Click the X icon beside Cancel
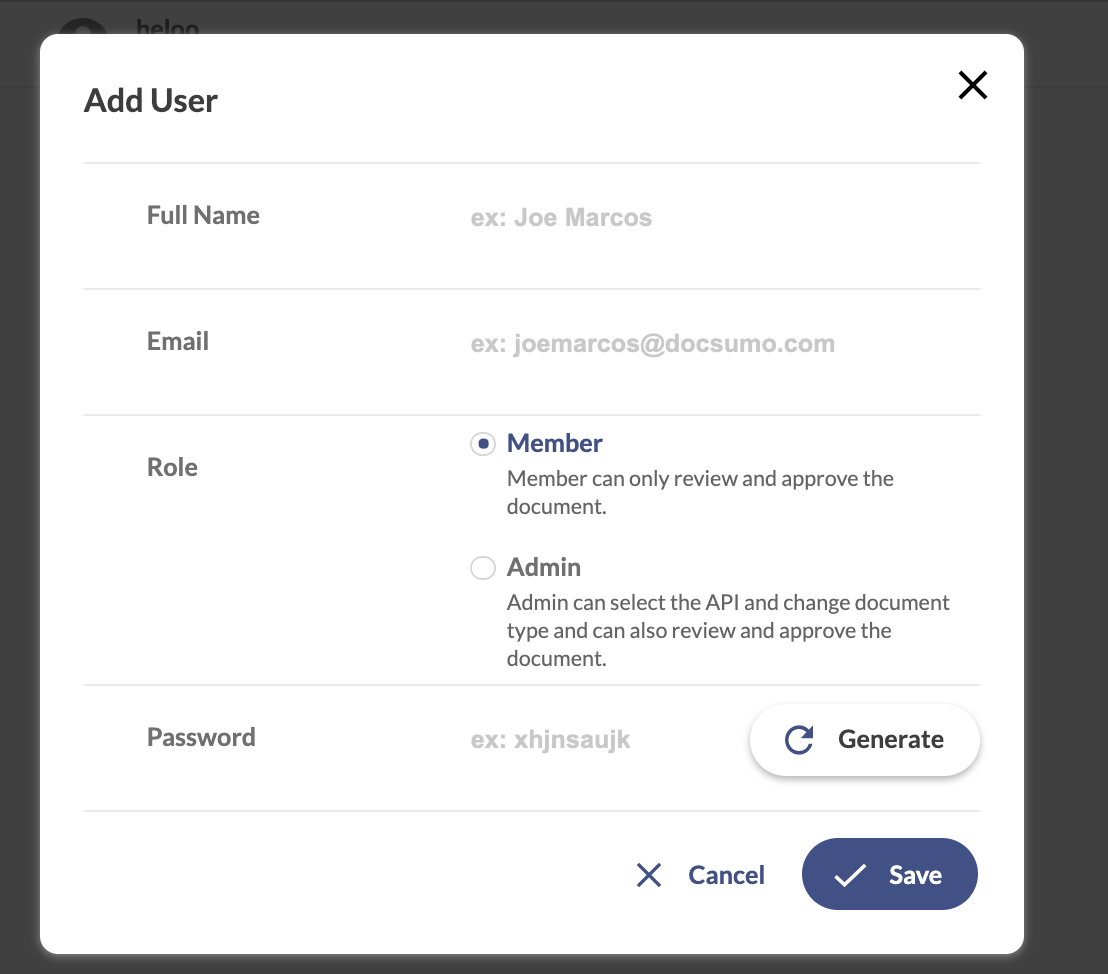The width and height of the screenshot is (1108, 974). [x=649, y=875]
